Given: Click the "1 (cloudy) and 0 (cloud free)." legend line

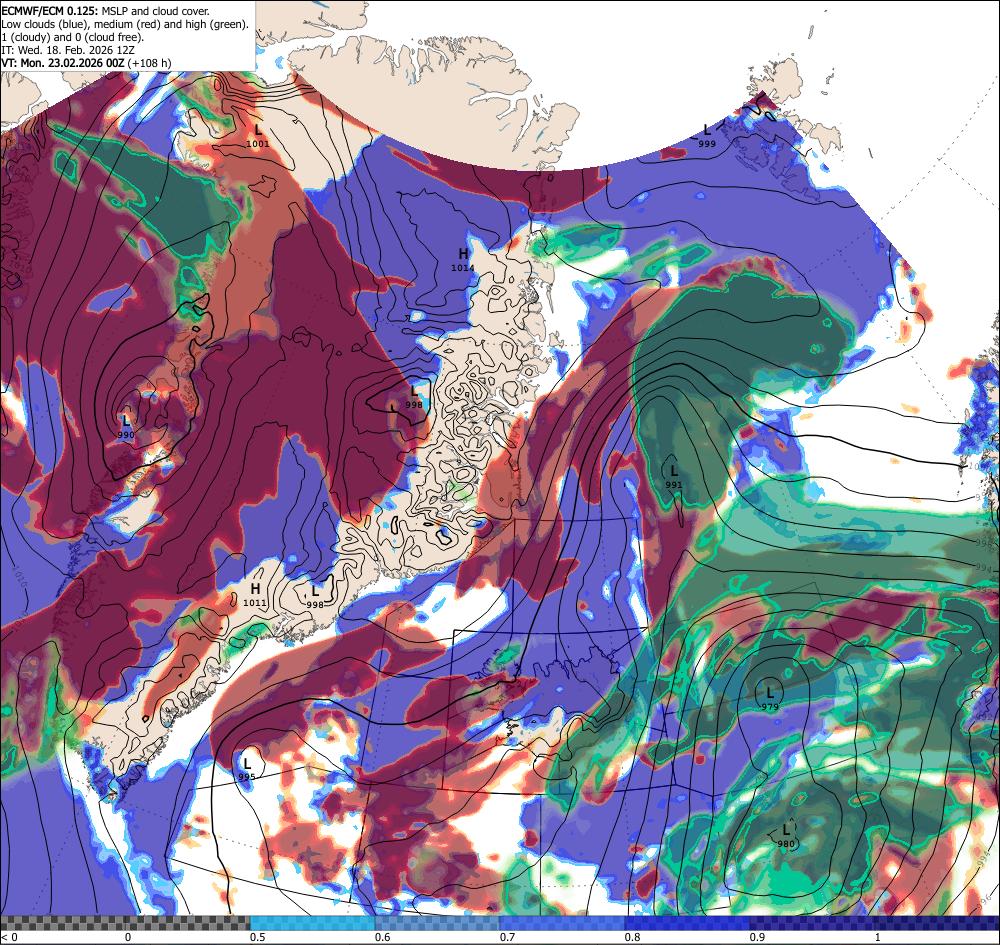Looking at the screenshot, I should click(x=73, y=37).
